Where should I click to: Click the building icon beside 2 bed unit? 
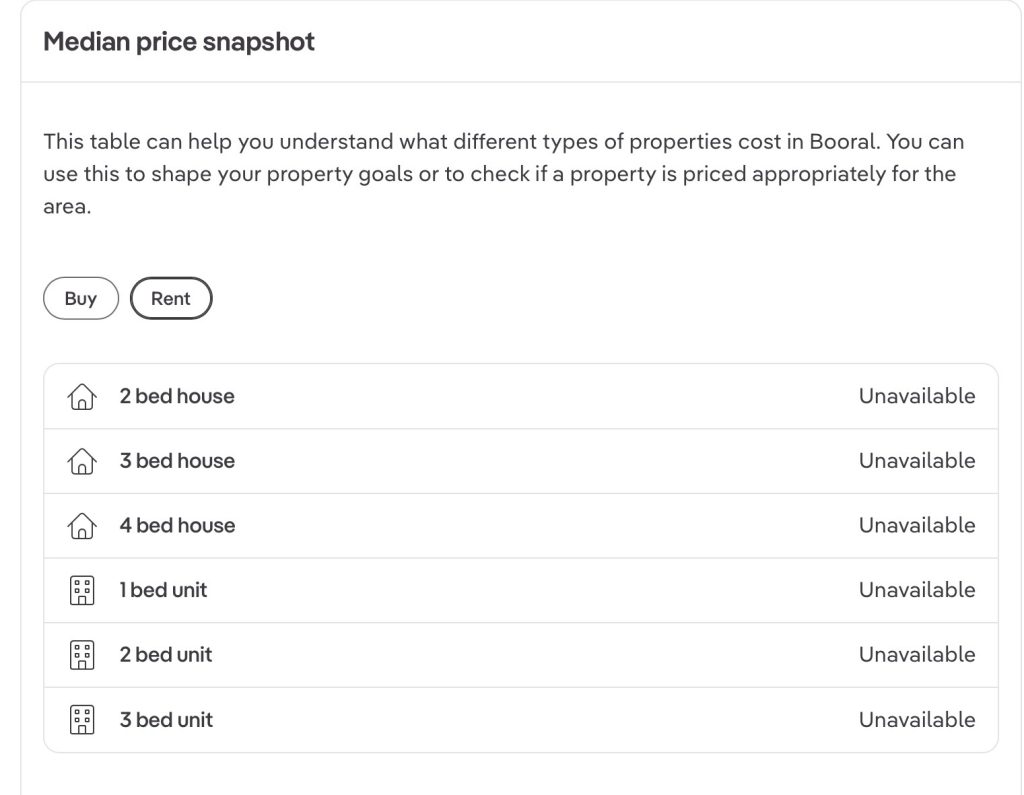81,655
